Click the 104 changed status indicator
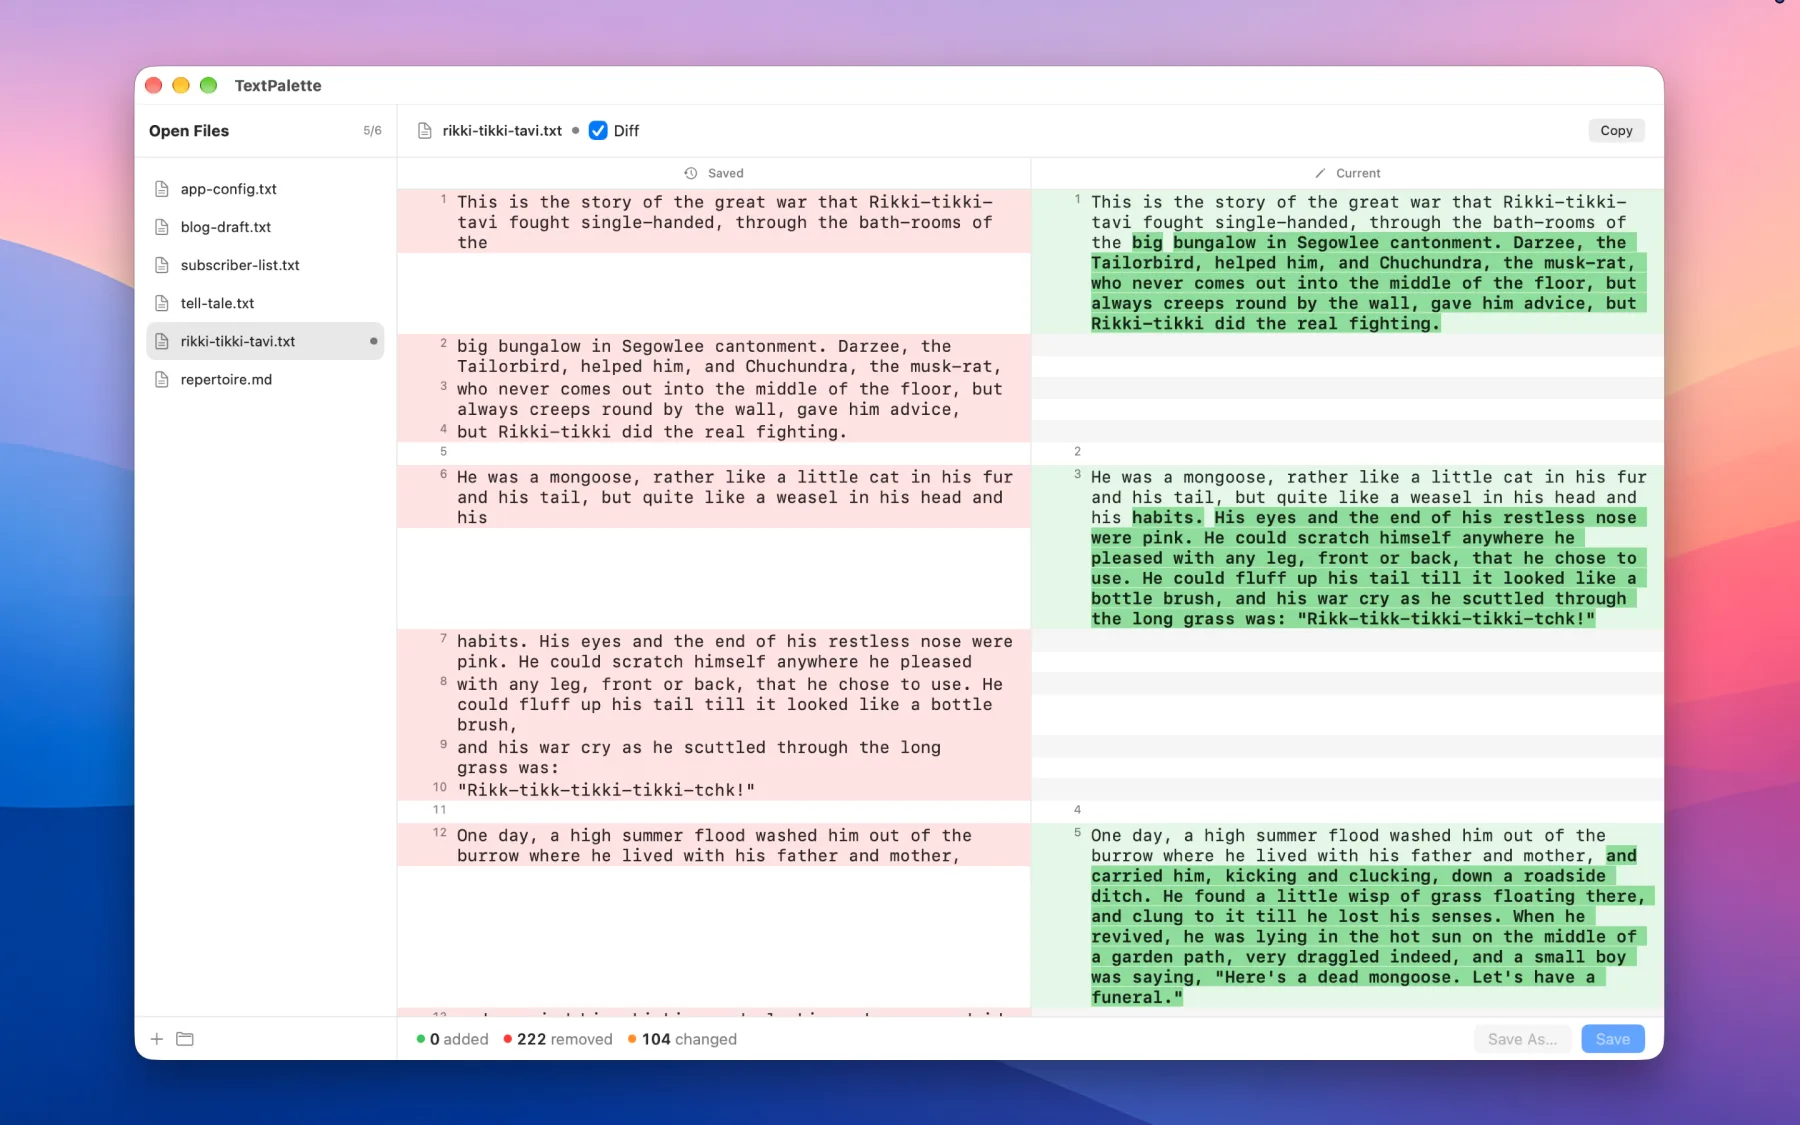1800x1125 pixels. click(682, 1039)
